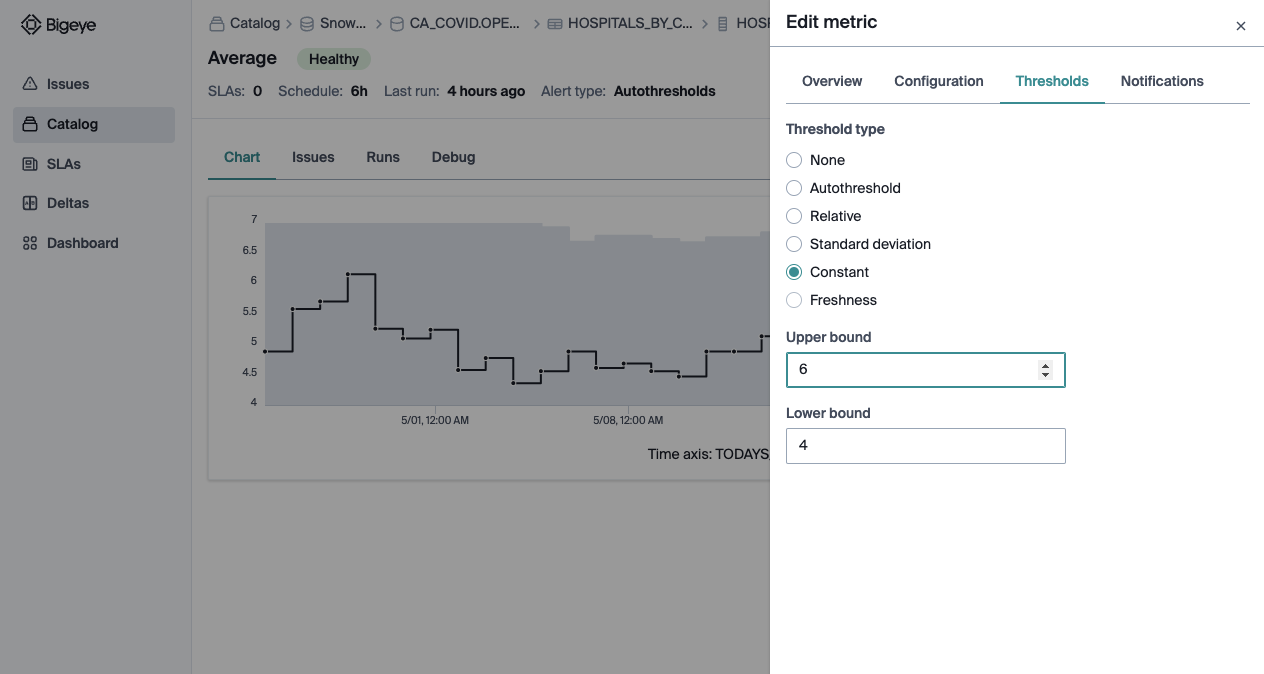Click the SLAs list icon in sidebar
This screenshot has width=1264, height=674.
(x=30, y=164)
